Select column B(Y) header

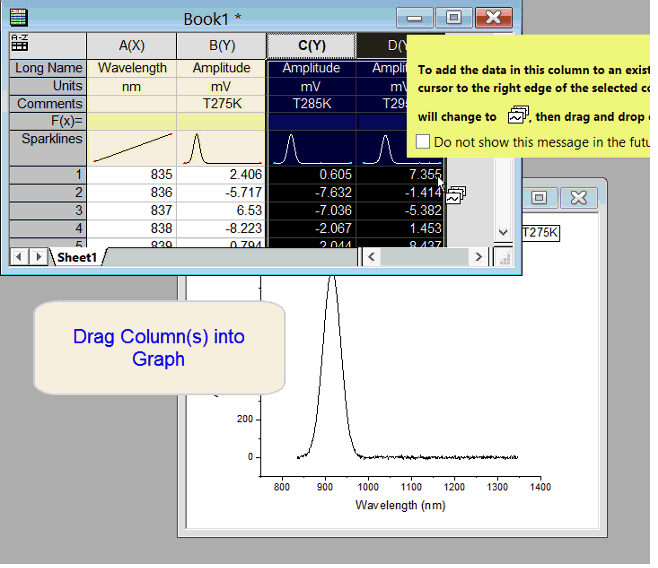[222, 45]
